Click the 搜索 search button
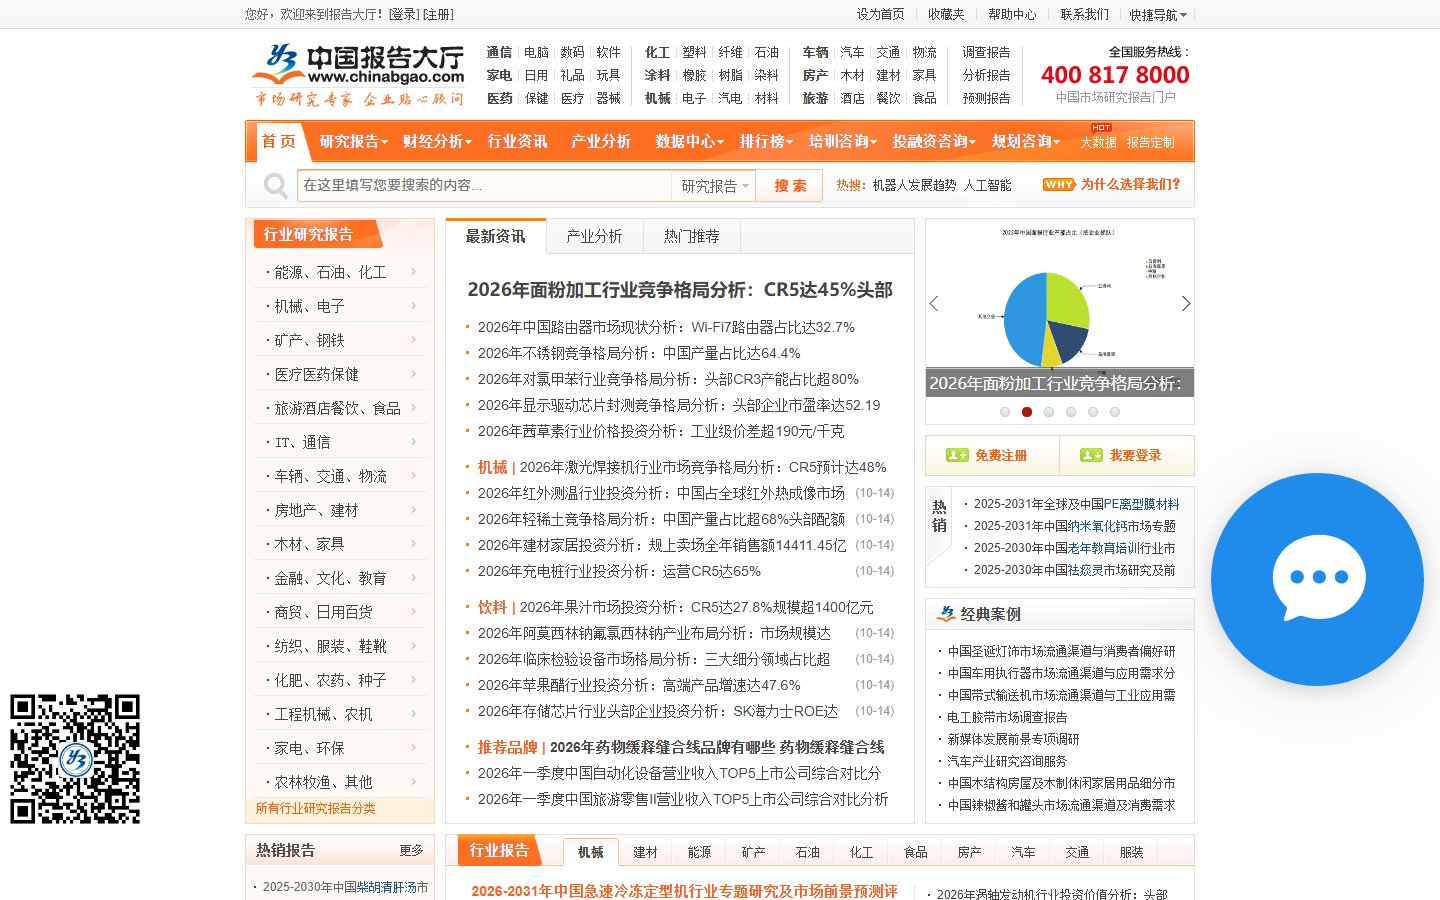Viewport: 1440px width, 900px height. pos(790,186)
